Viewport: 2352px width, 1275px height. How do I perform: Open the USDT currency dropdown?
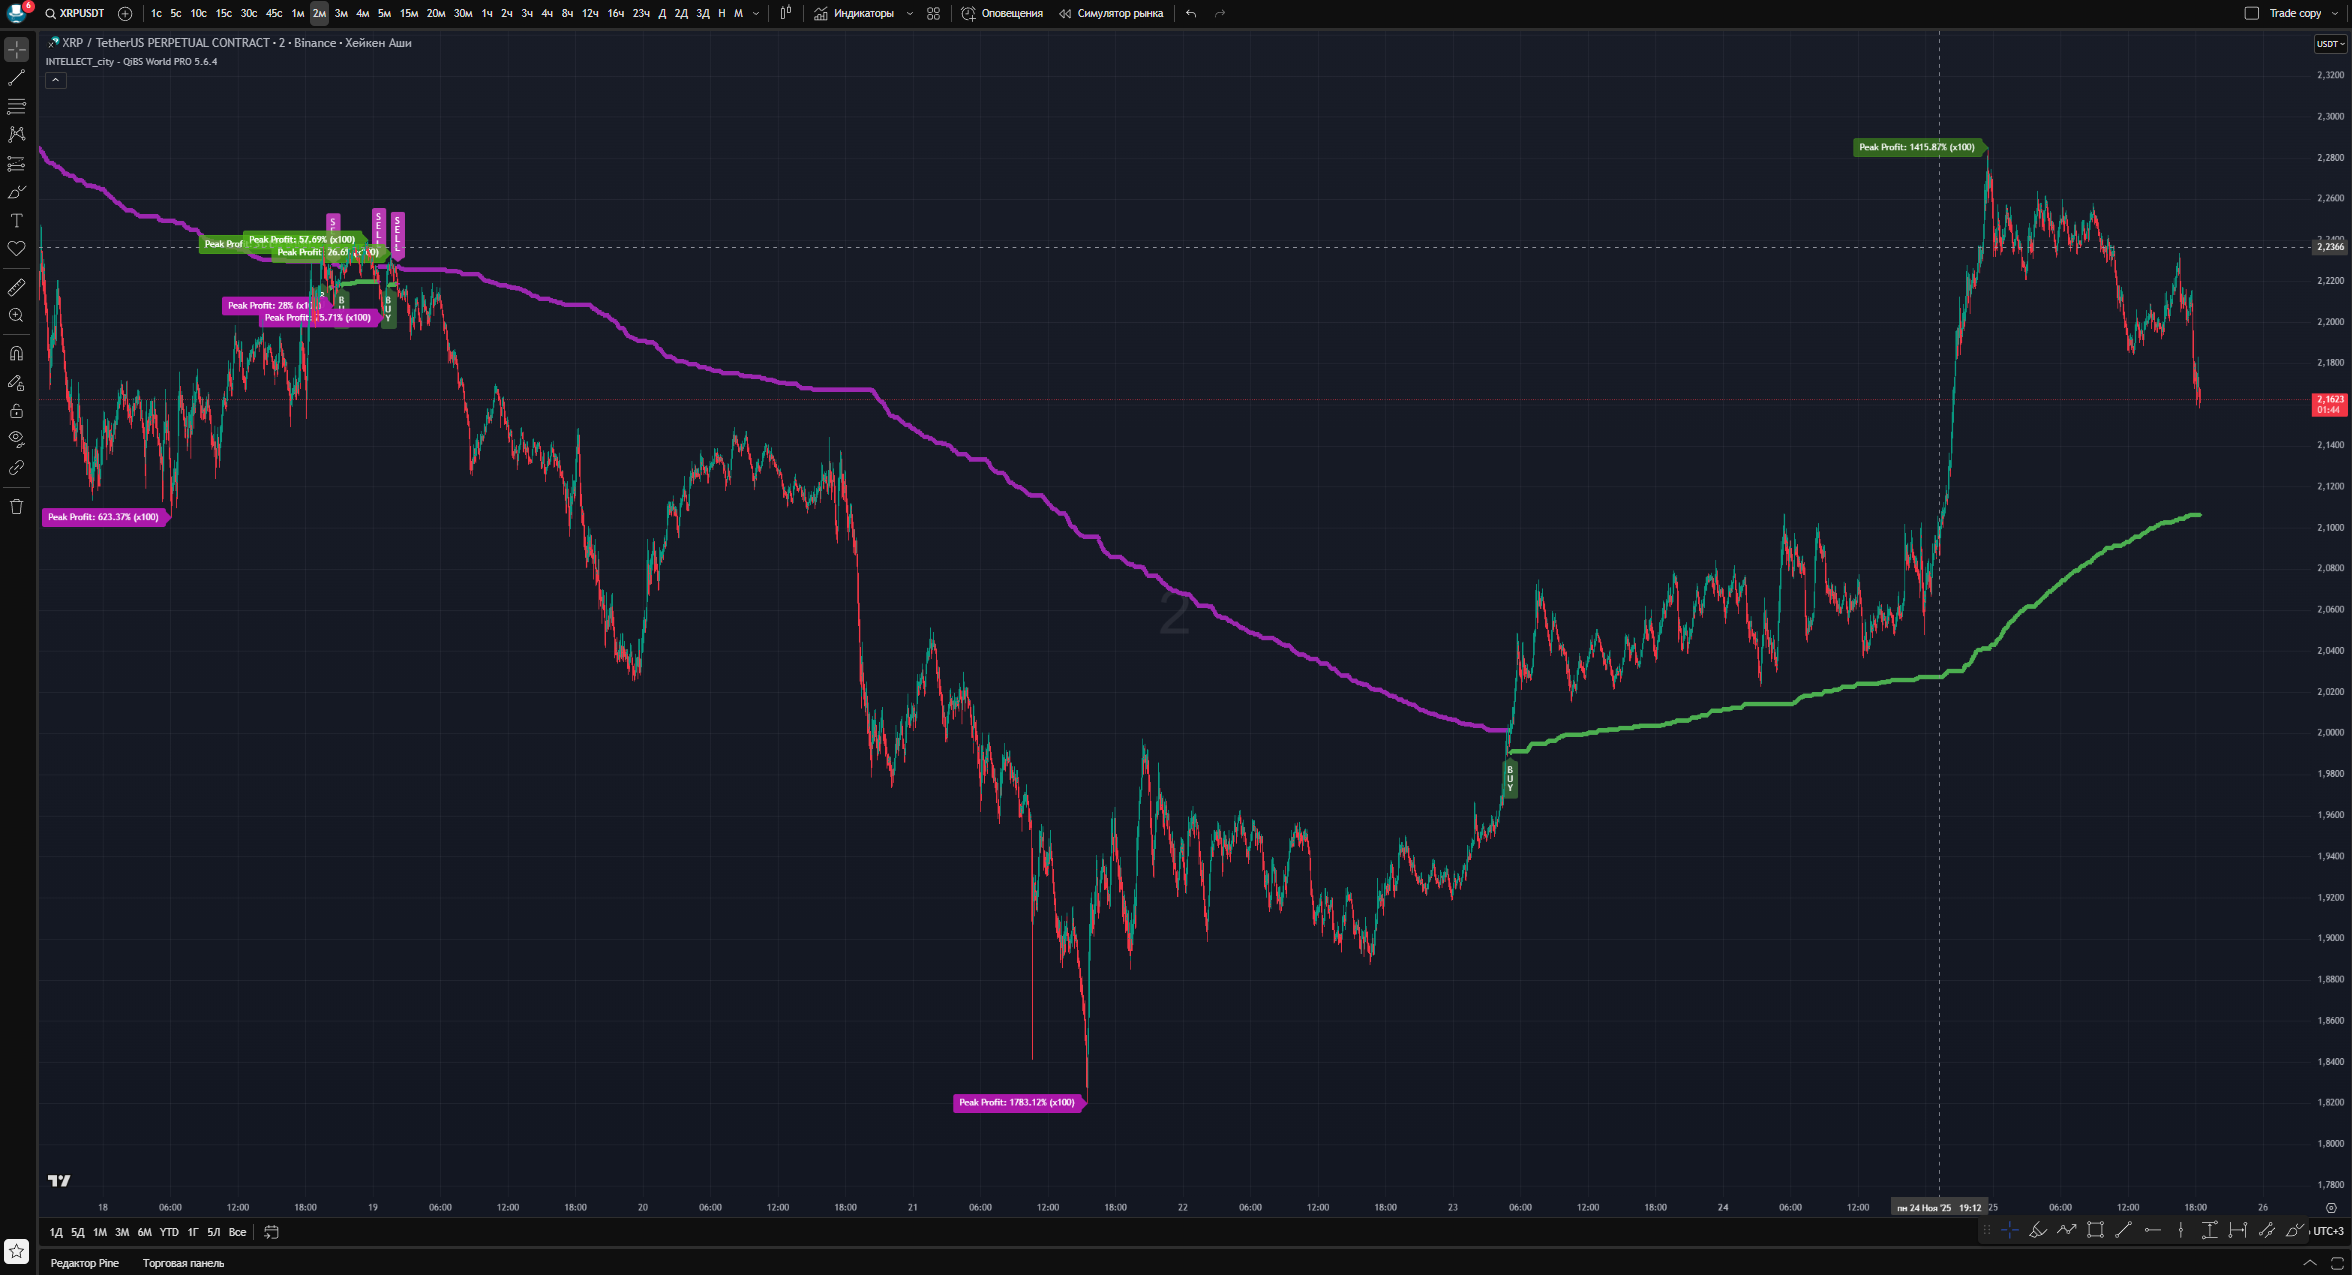click(2330, 44)
